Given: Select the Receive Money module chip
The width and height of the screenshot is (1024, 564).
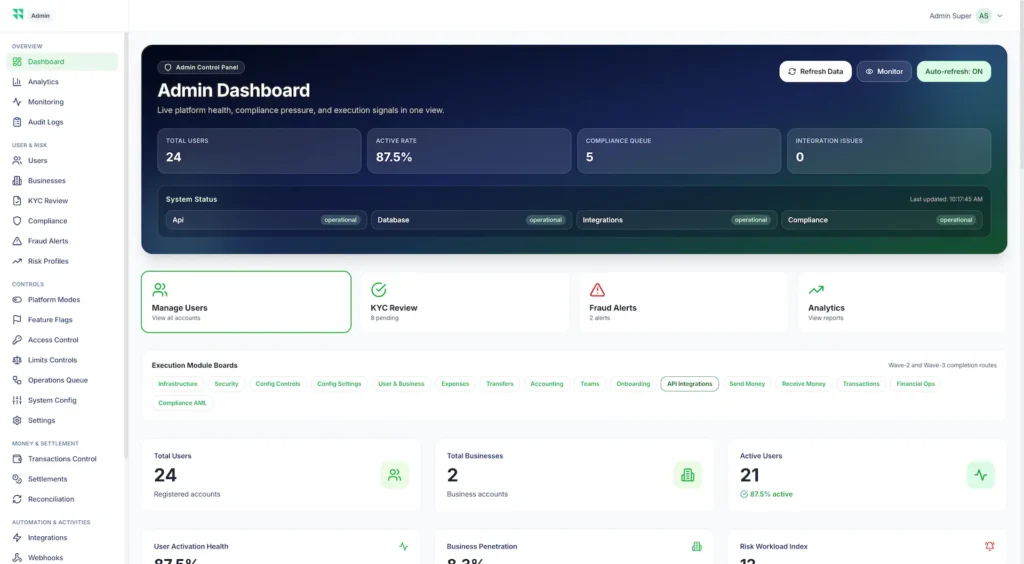Looking at the screenshot, I should pyautogui.click(x=804, y=384).
